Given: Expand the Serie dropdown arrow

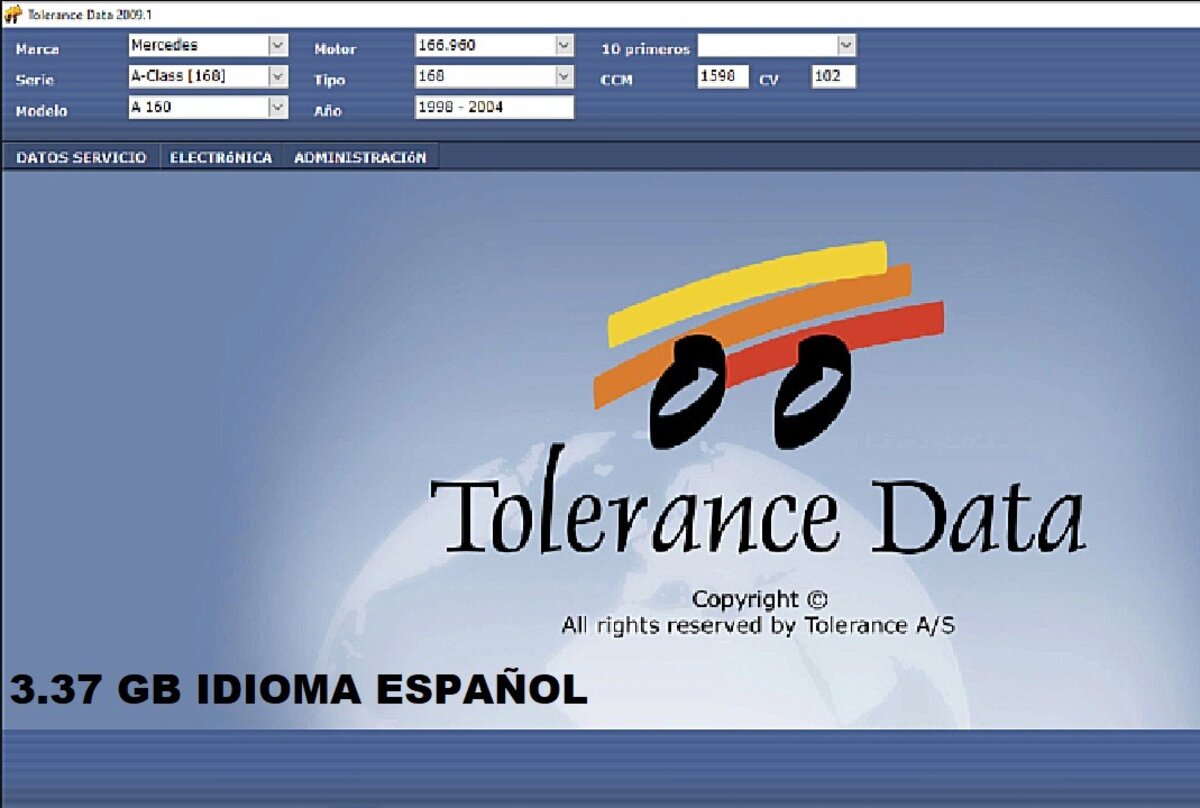Looking at the screenshot, I should click(276, 77).
